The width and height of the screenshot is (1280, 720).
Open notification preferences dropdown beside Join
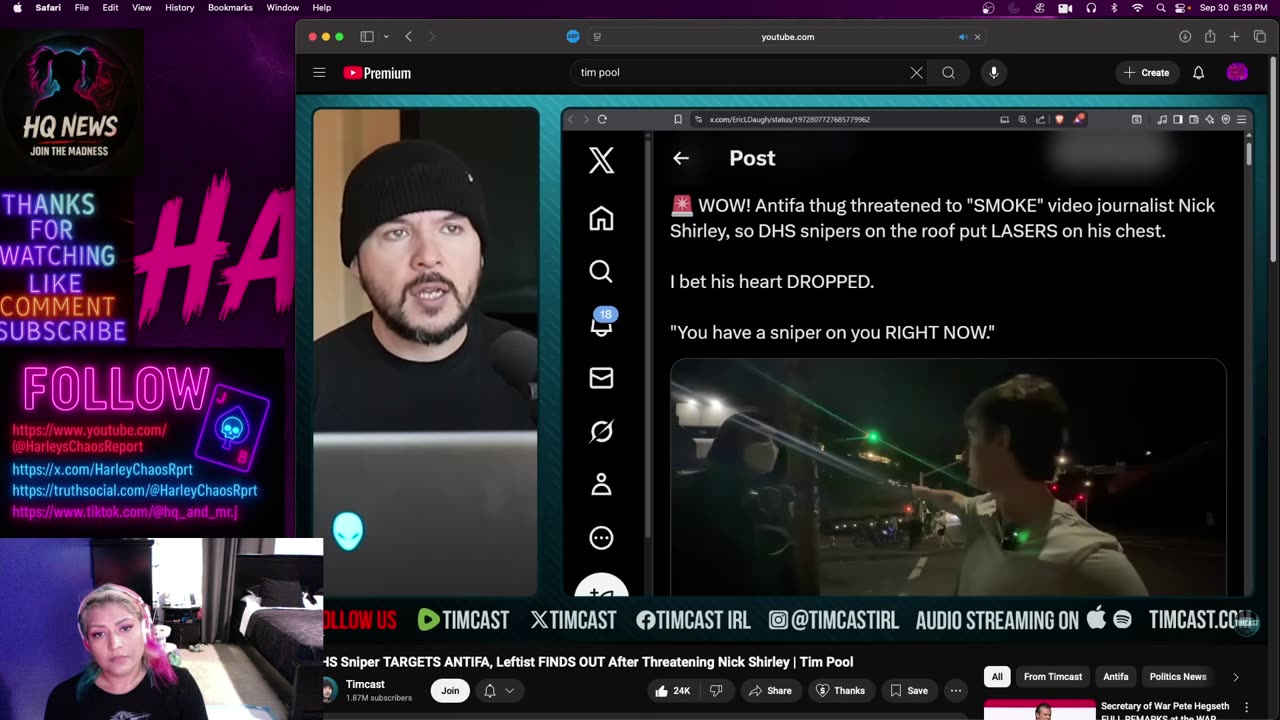[x=498, y=690]
